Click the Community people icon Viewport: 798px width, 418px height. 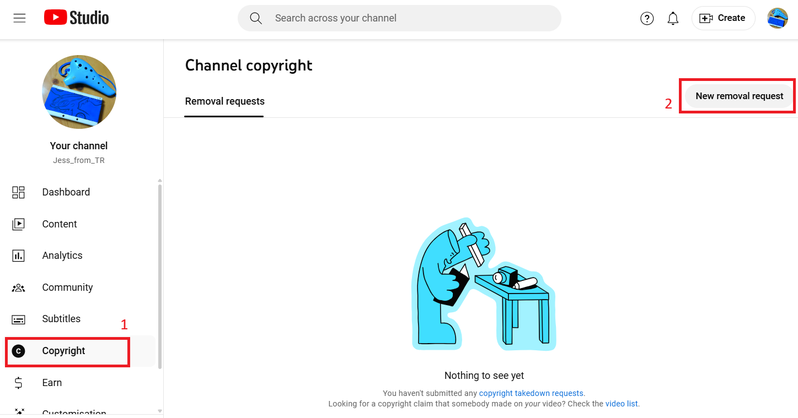point(18,288)
